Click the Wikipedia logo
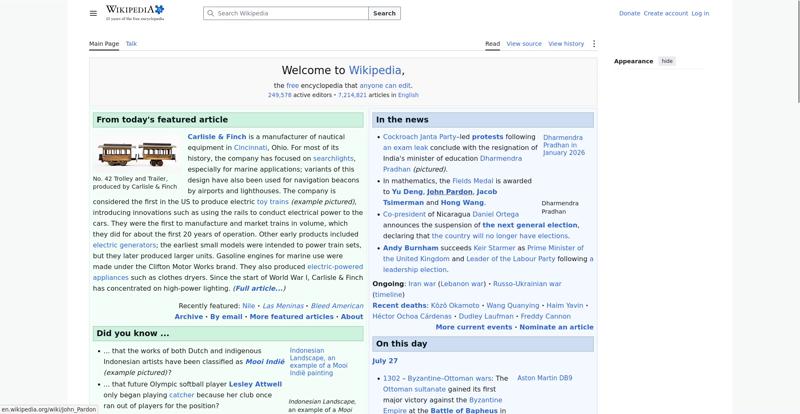800x414 pixels. tap(135, 13)
